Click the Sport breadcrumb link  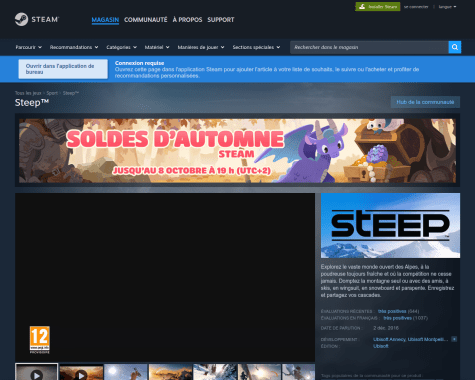(52, 93)
